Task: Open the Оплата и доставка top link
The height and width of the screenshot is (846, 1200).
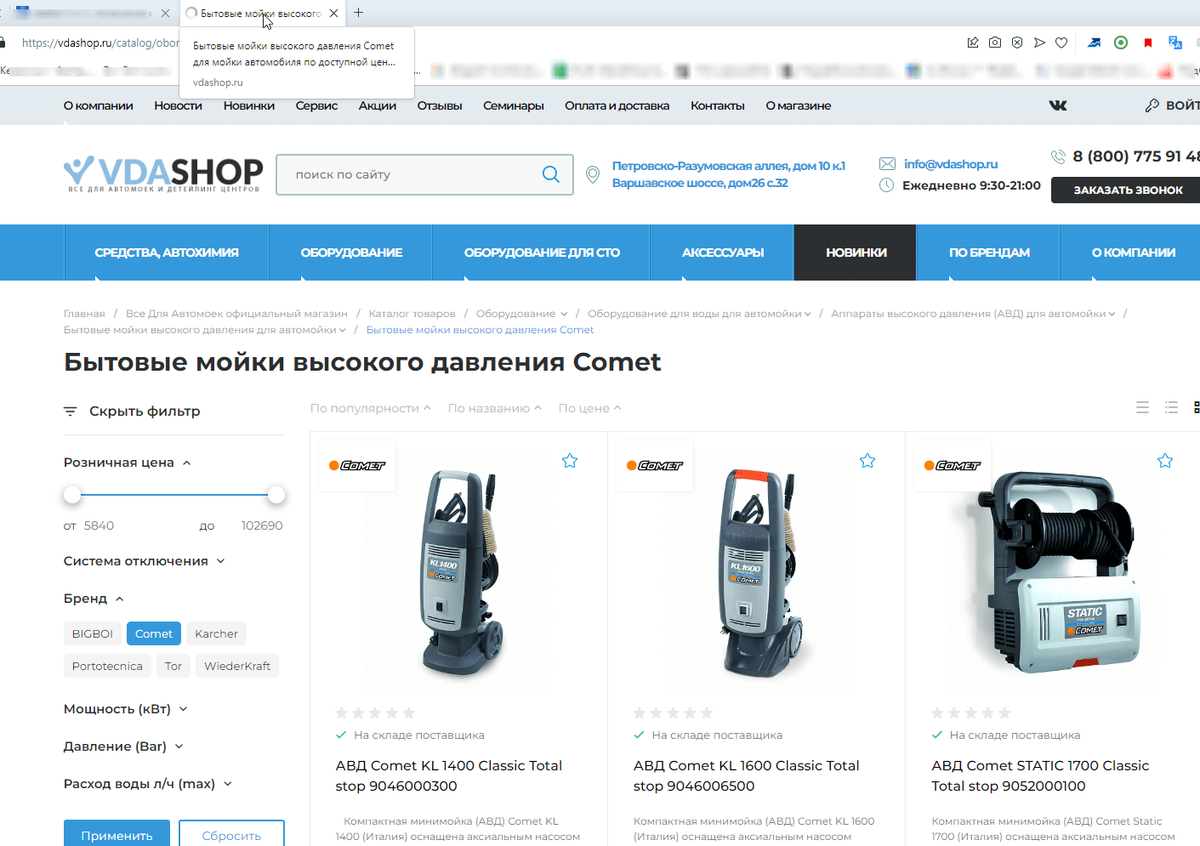Action: click(x=617, y=106)
